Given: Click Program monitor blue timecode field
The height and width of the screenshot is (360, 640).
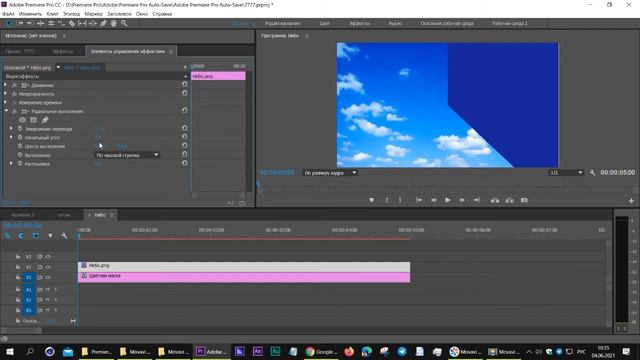Looking at the screenshot, I should pyautogui.click(x=277, y=173).
